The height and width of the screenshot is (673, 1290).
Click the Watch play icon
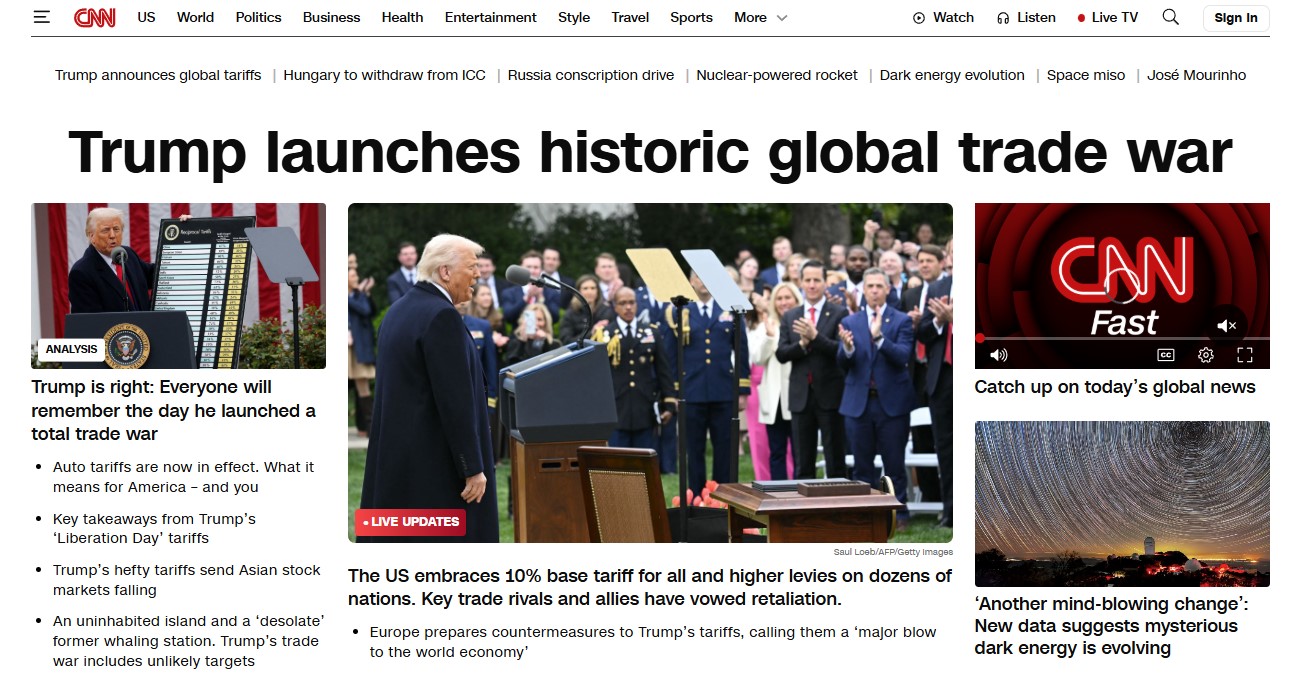[x=919, y=18]
